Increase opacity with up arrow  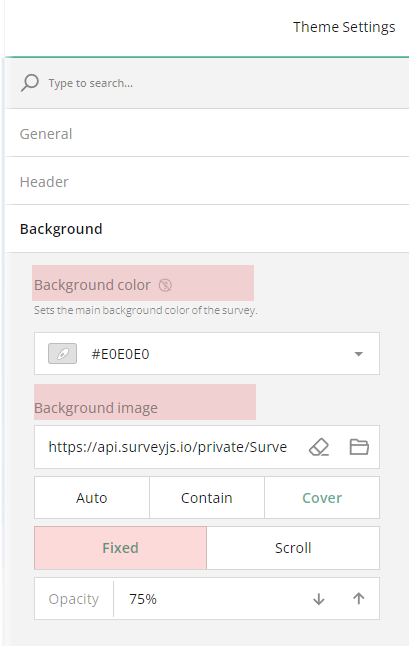coord(359,599)
